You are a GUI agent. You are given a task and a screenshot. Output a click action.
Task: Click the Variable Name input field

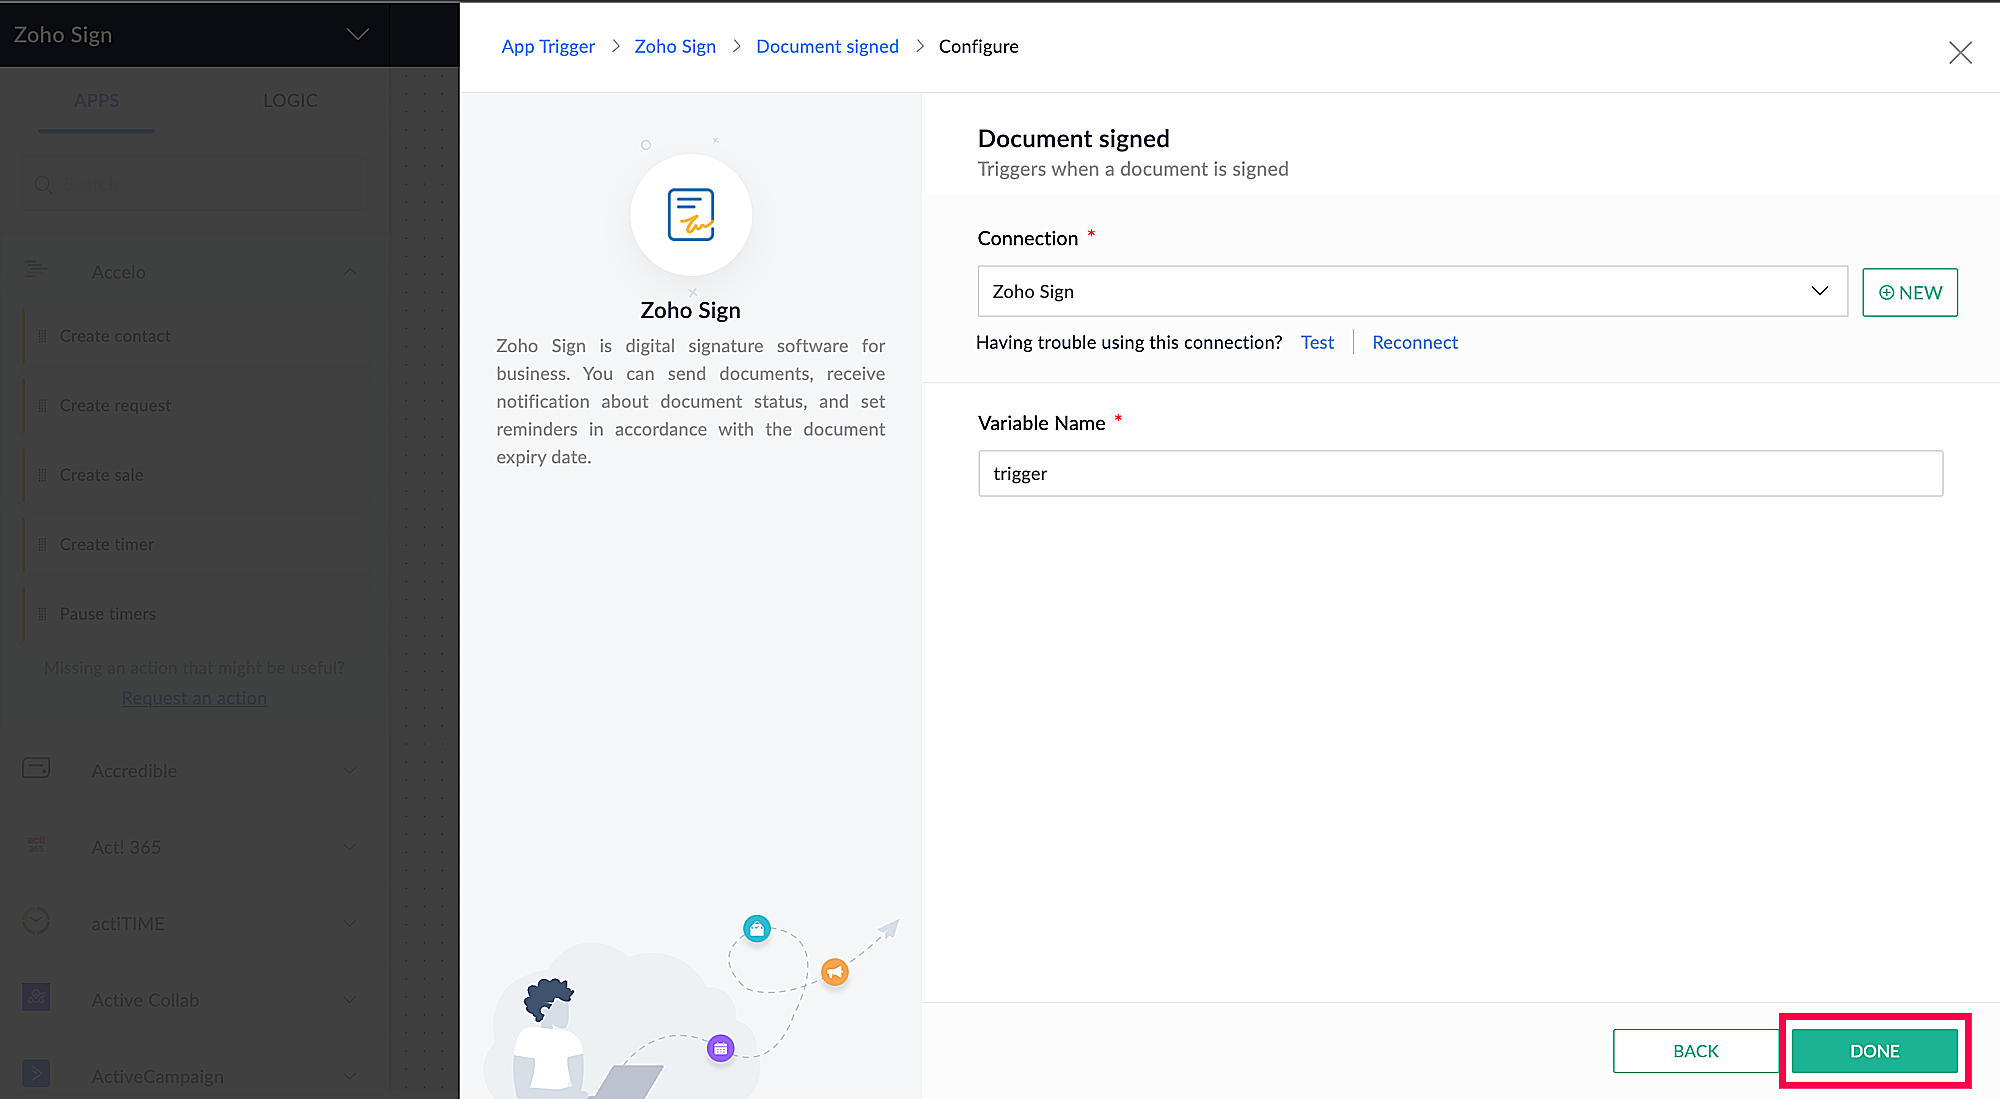click(1459, 473)
